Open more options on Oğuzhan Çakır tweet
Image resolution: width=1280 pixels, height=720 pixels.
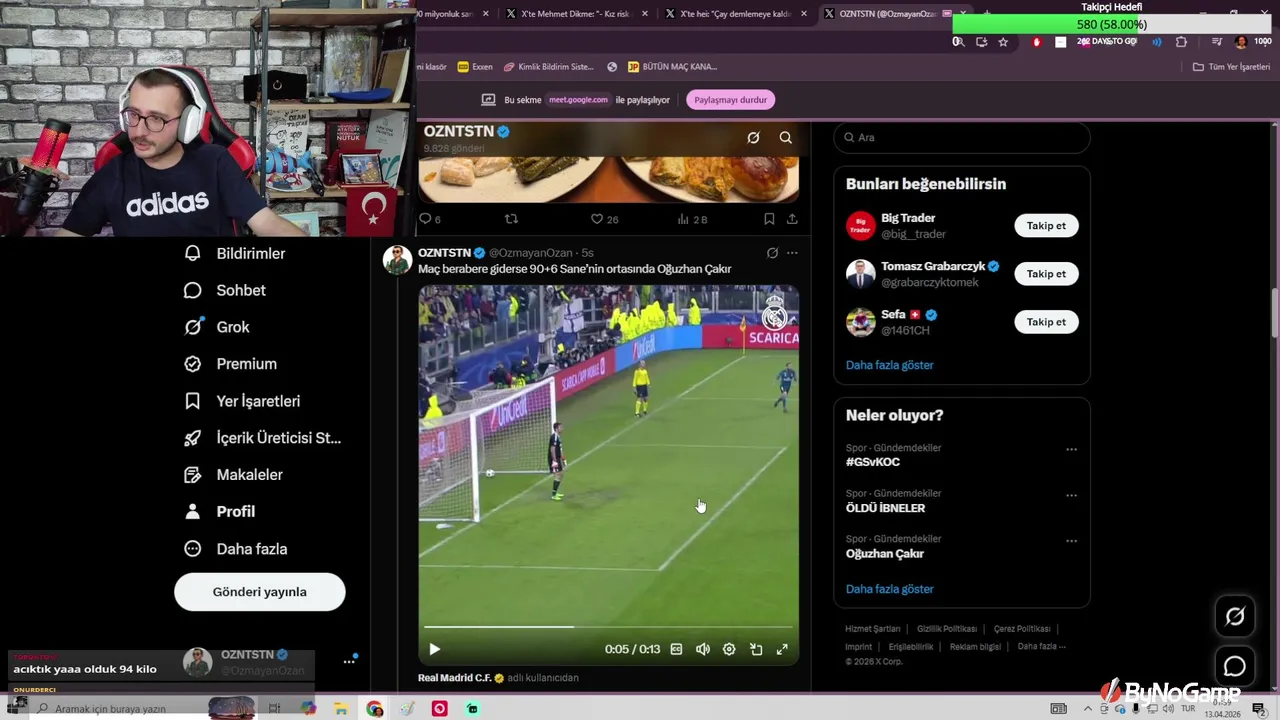point(792,253)
